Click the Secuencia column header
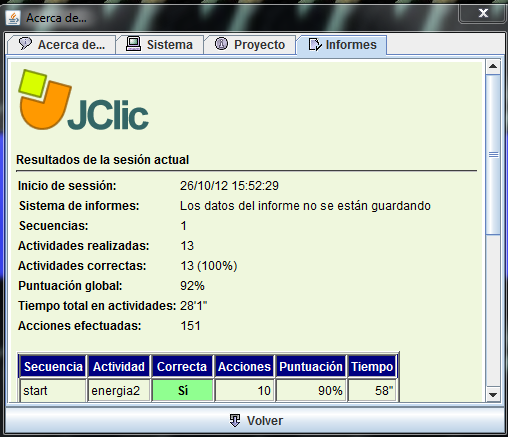Image resolution: width=508 pixels, height=437 pixels. (53, 367)
